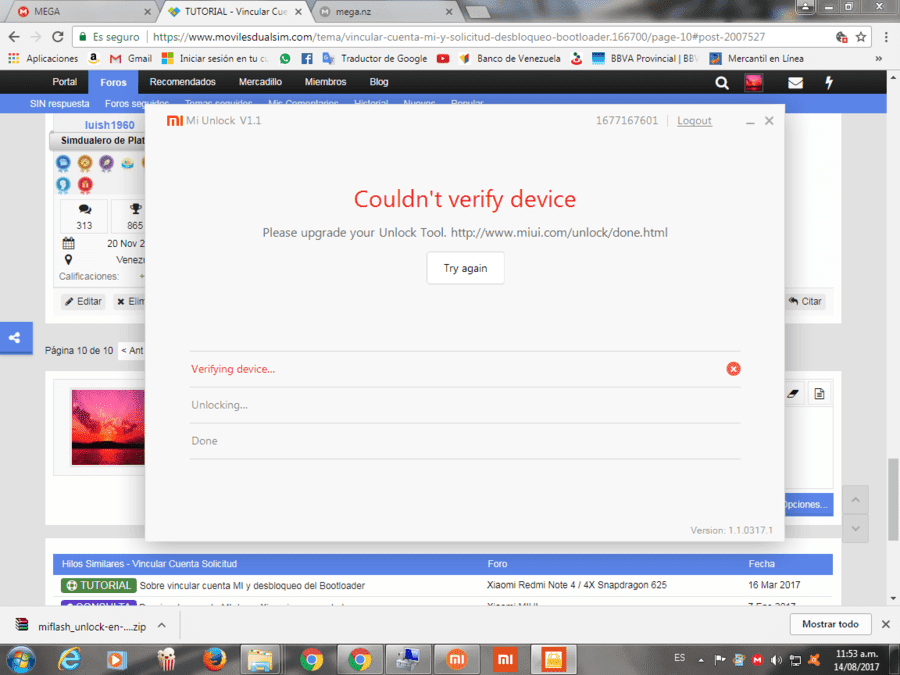This screenshot has width=900, height=675.
Task: Open the WhatsApp bookmark icon
Action: click(285, 59)
